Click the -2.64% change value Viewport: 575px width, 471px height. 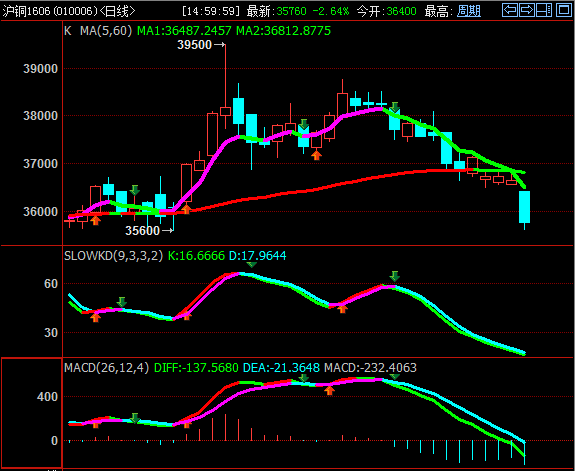point(331,11)
